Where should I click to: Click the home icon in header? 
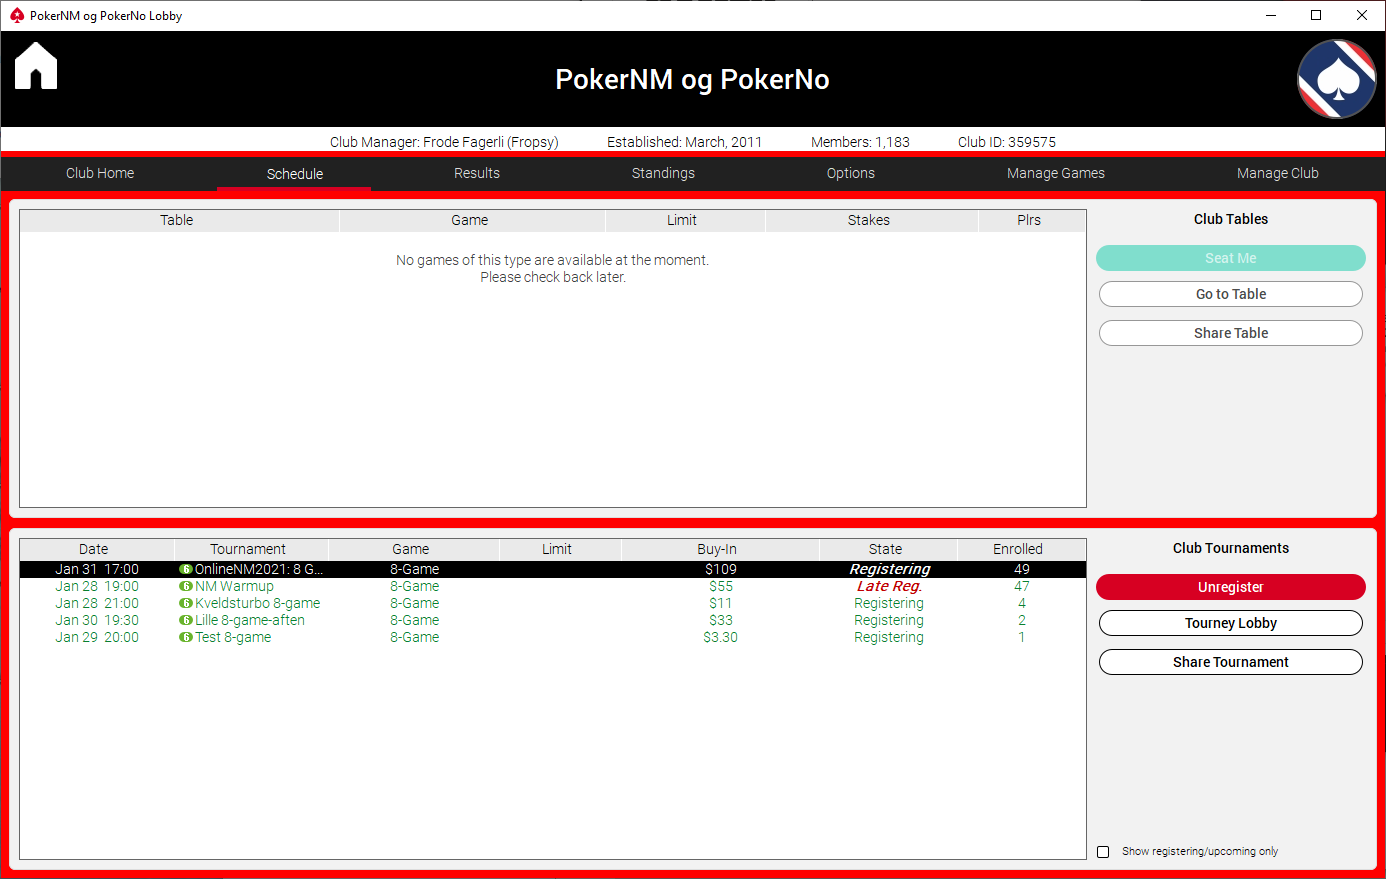pyautogui.click(x=36, y=66)
